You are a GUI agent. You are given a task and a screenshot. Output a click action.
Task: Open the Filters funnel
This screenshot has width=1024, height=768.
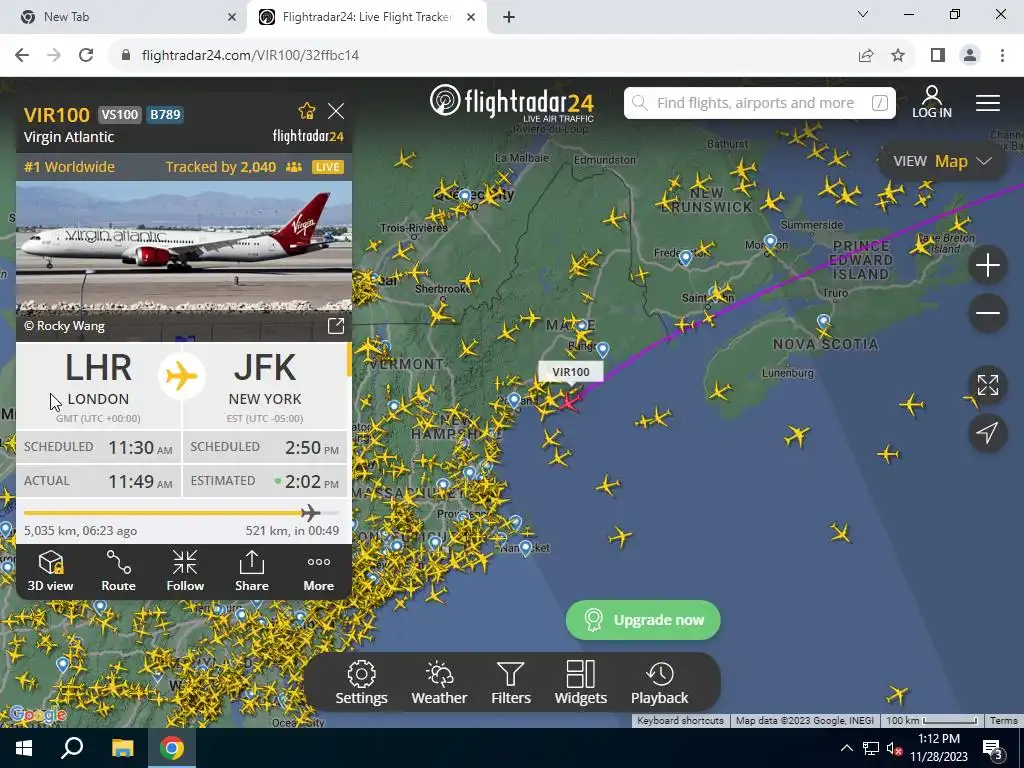coord(510,682)
